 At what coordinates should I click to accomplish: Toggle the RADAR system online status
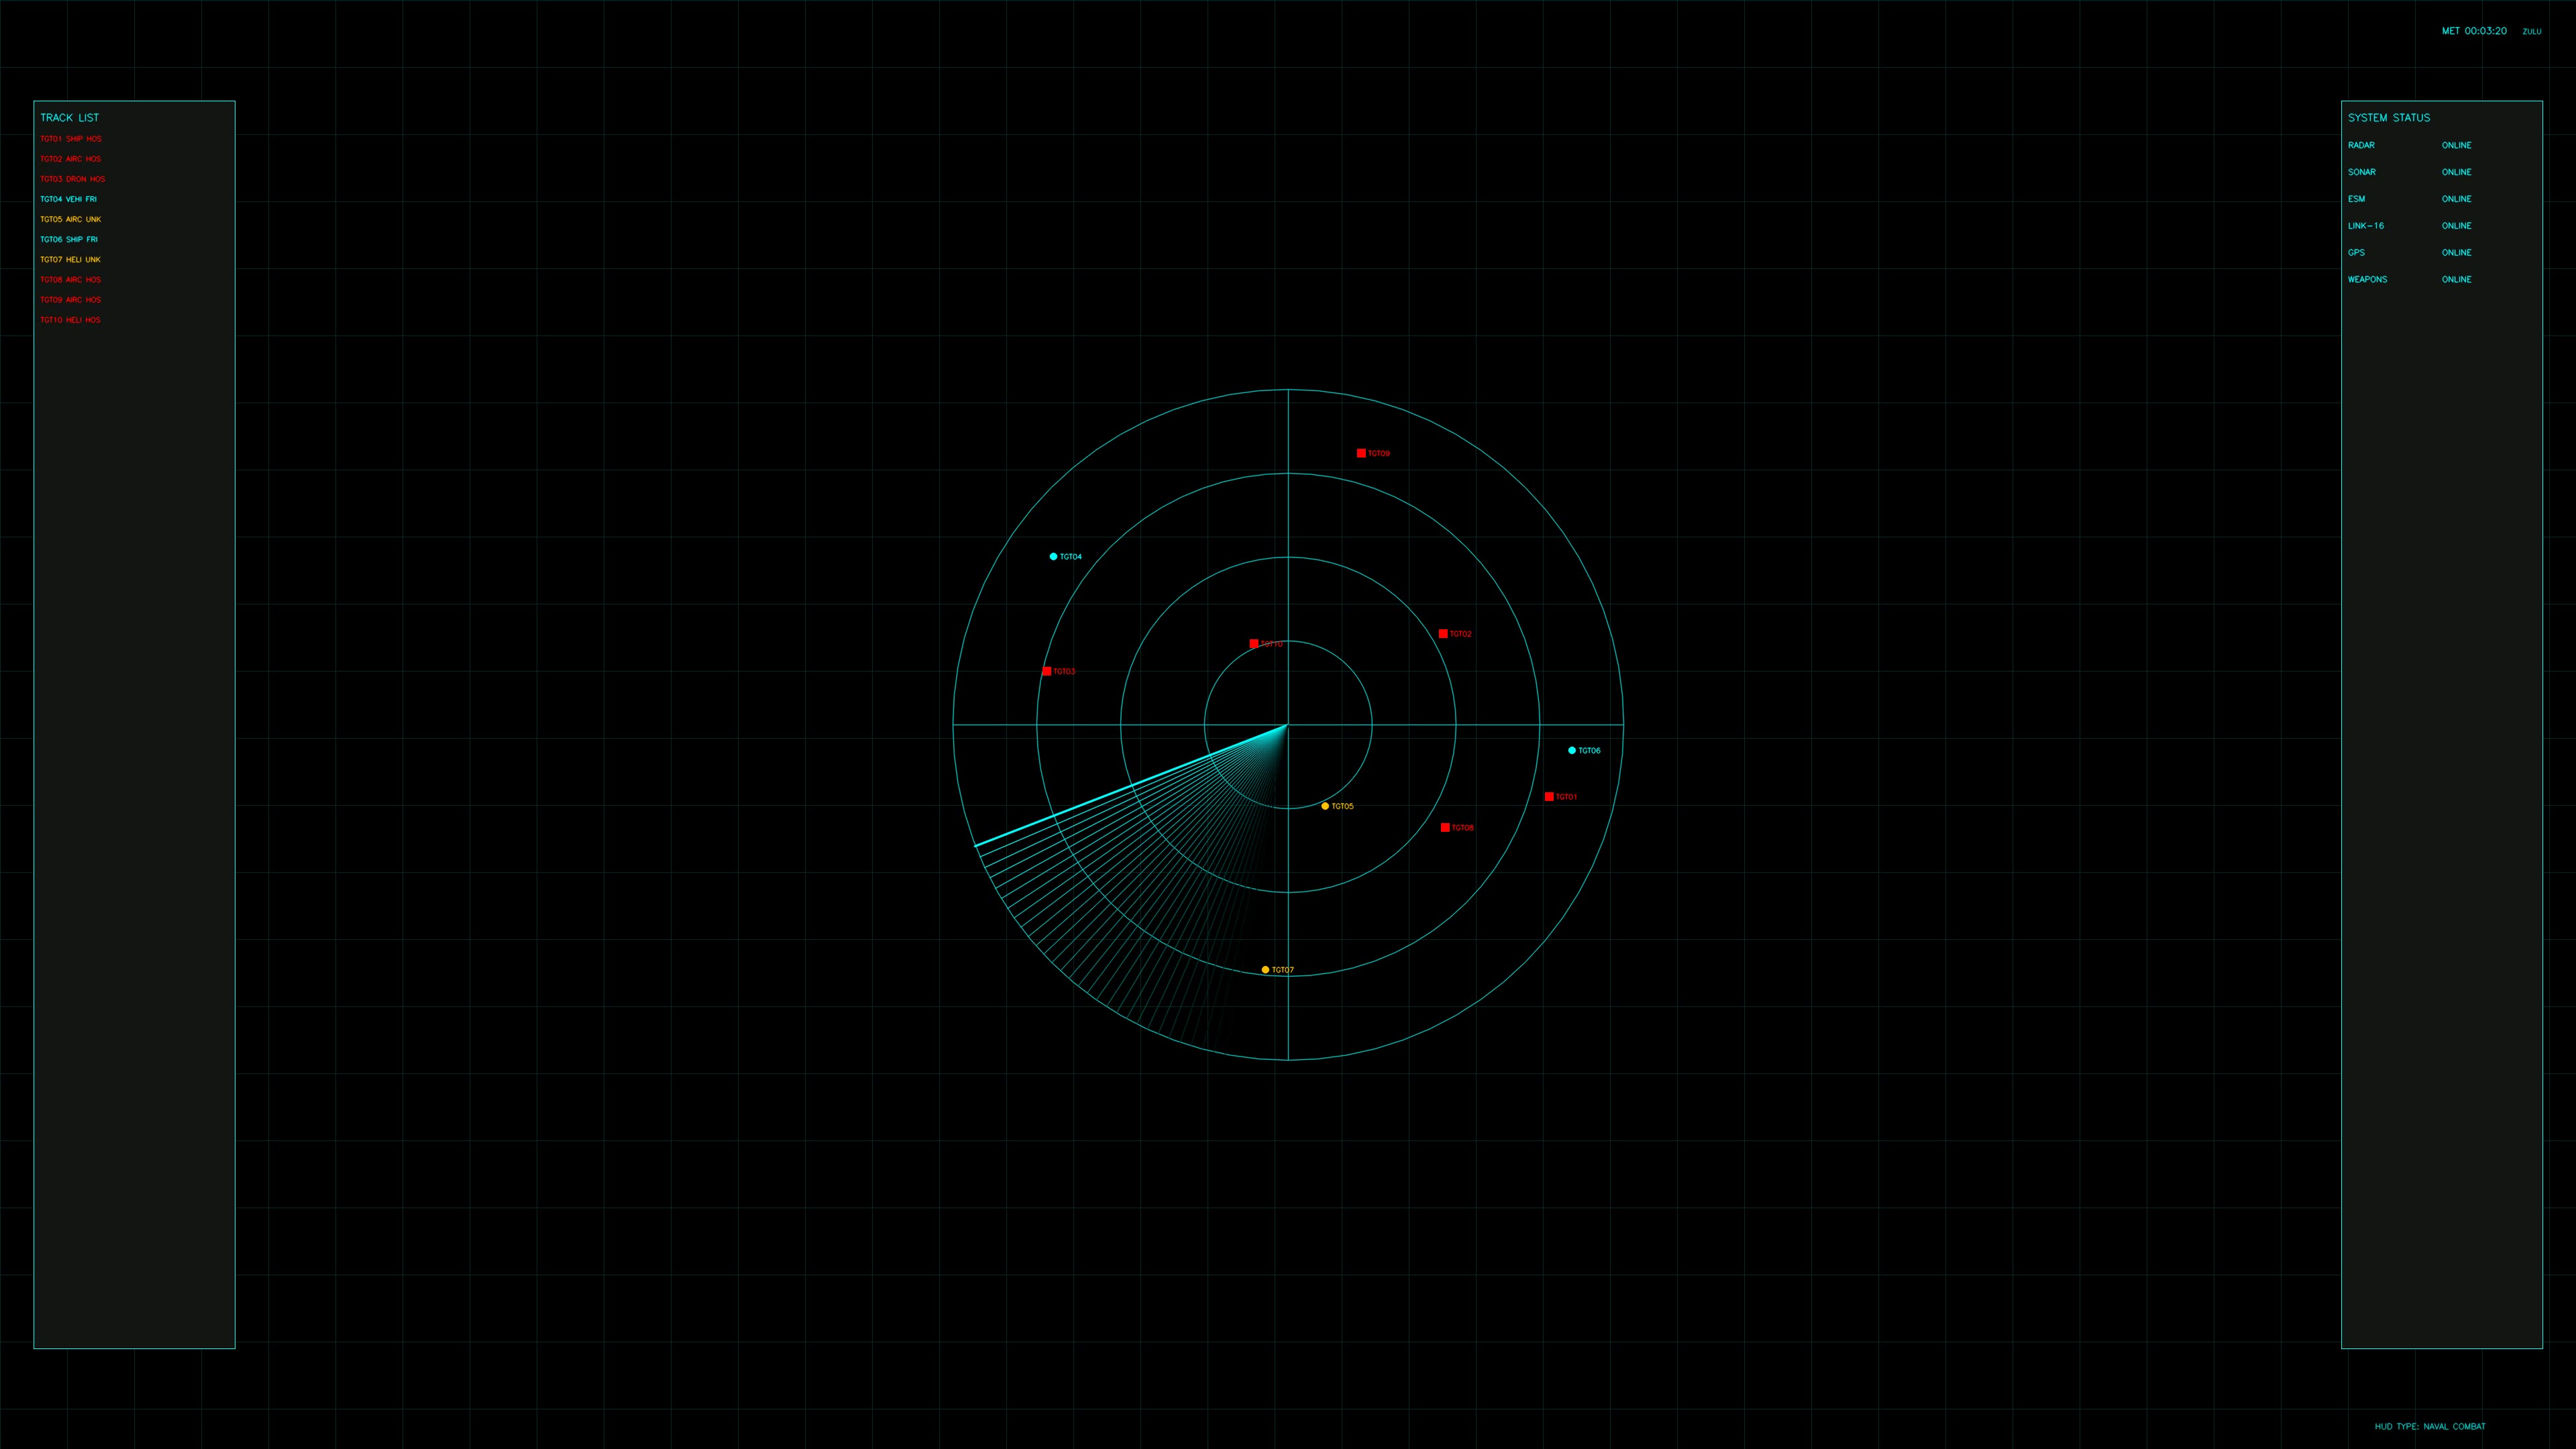click(2456, 145)
